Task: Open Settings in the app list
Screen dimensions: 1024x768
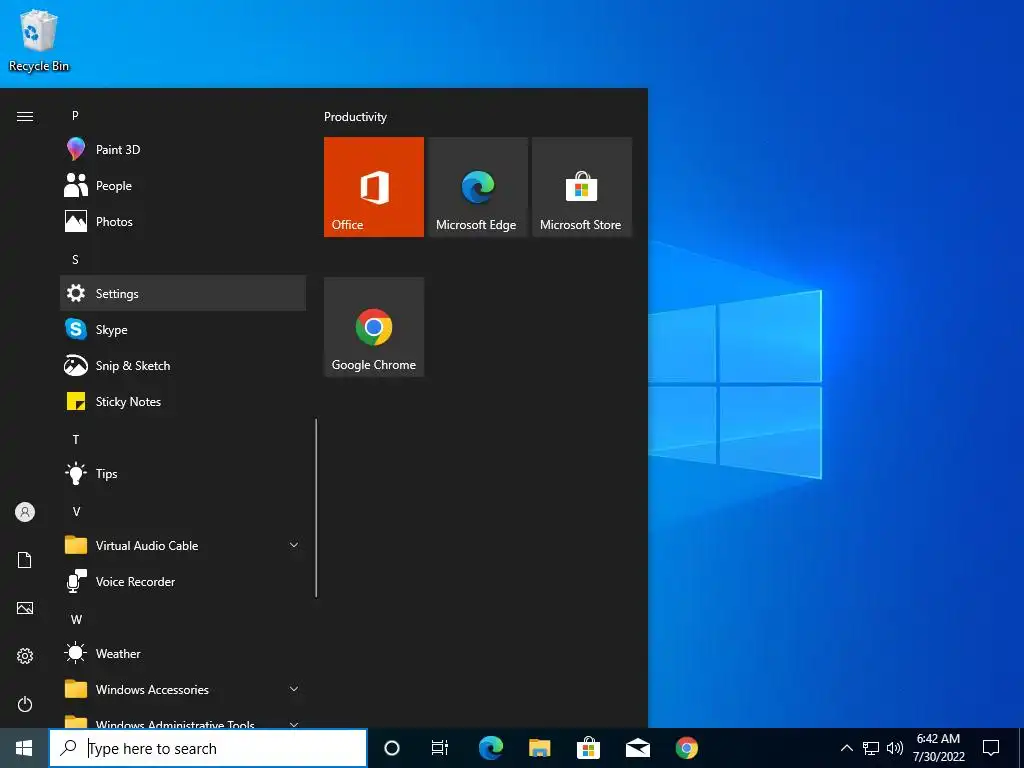Action: 183,293
